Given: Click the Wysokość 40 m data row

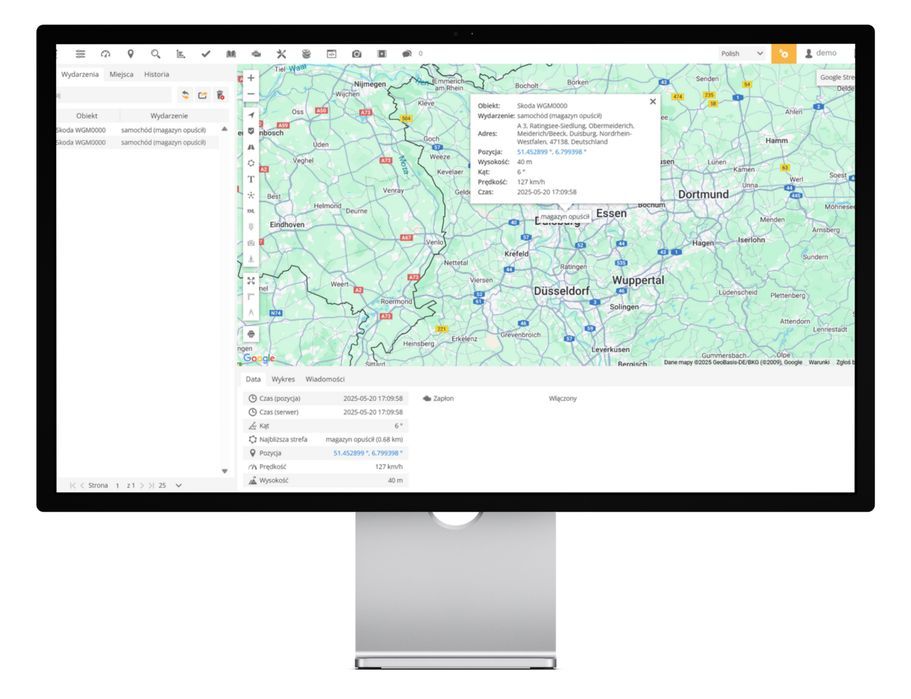Looking at the screenshot, I should coord(325,481).
